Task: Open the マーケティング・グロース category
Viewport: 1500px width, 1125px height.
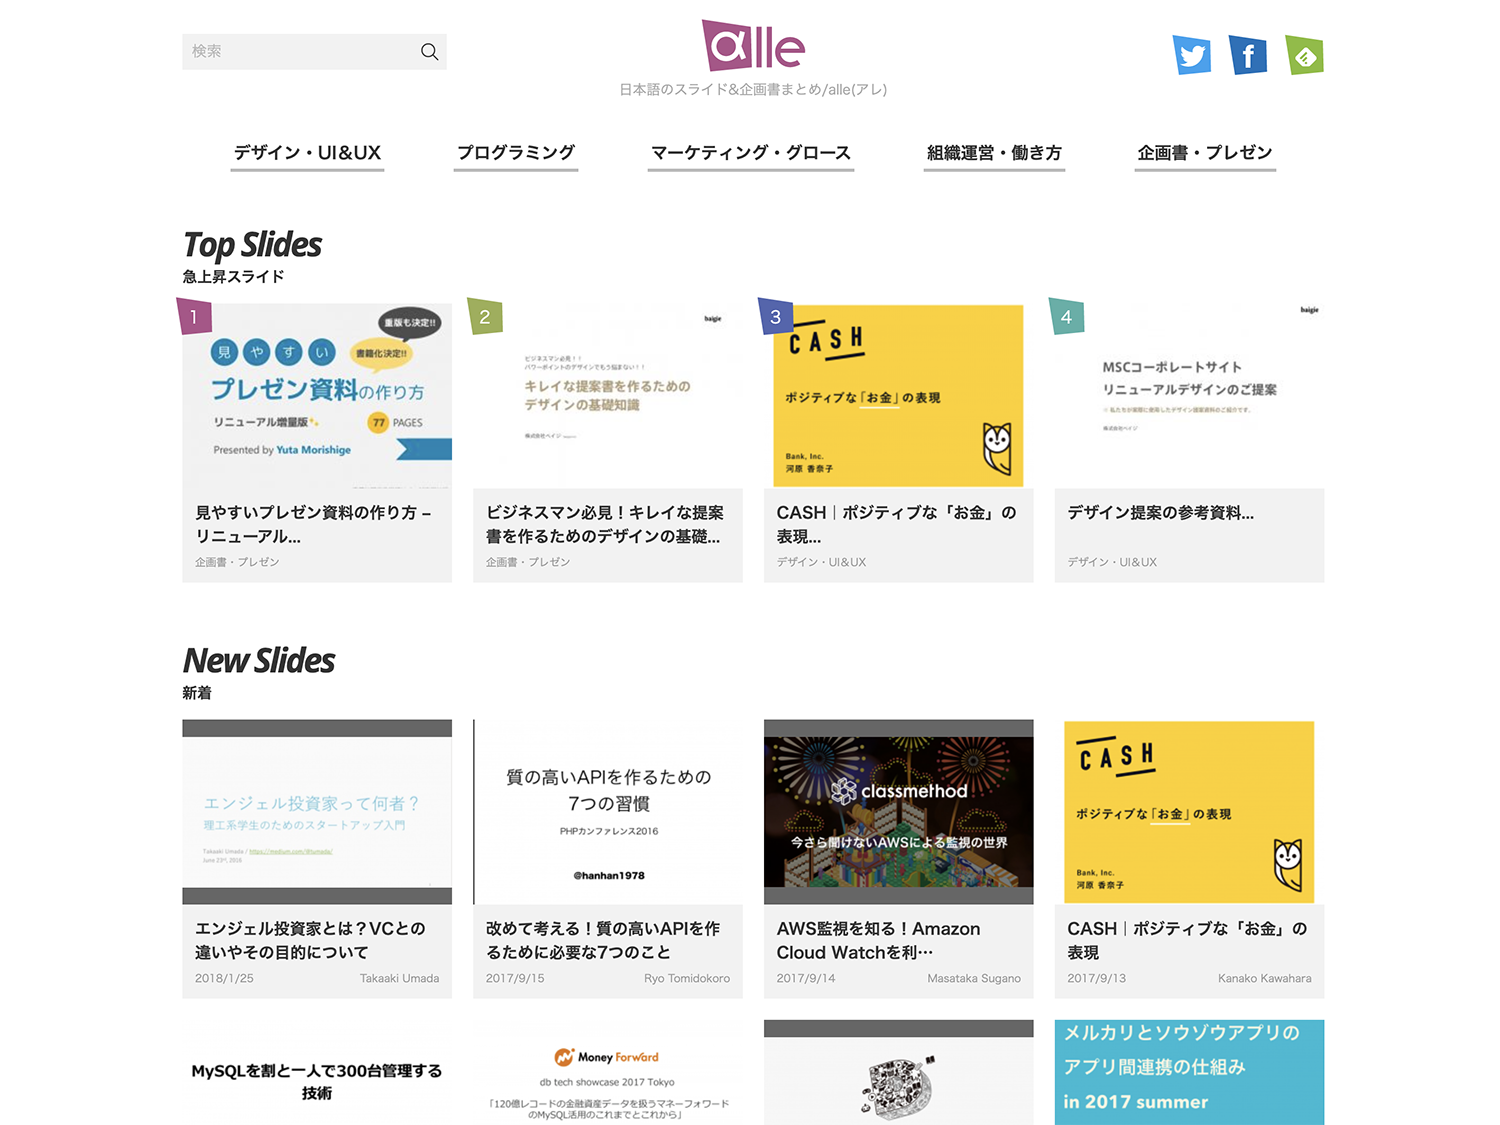Action: [751, 153]
